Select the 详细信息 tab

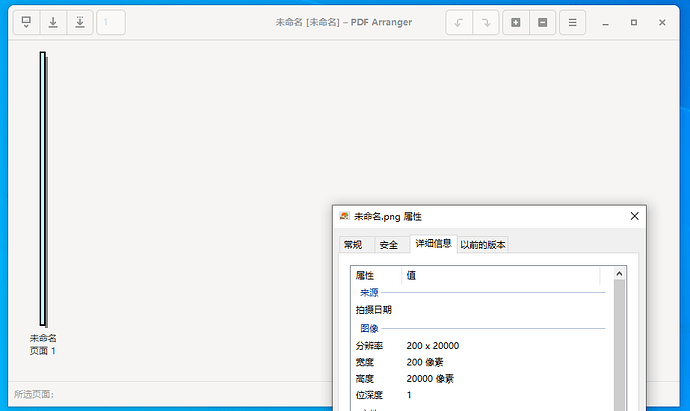(433, 243)
